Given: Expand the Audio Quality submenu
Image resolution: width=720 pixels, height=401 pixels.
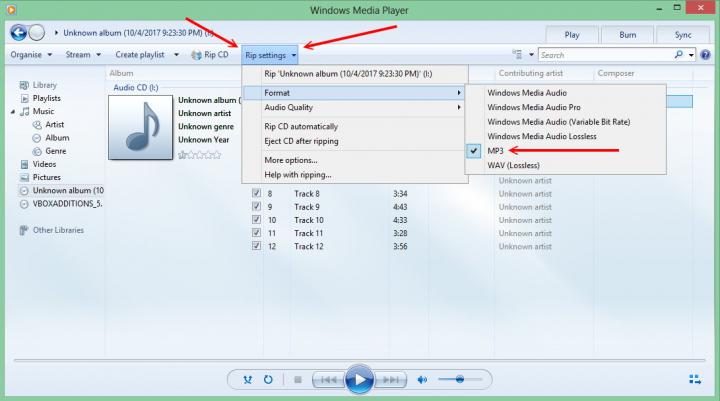Looking at the screenshot, I should (x=355, y=107).
